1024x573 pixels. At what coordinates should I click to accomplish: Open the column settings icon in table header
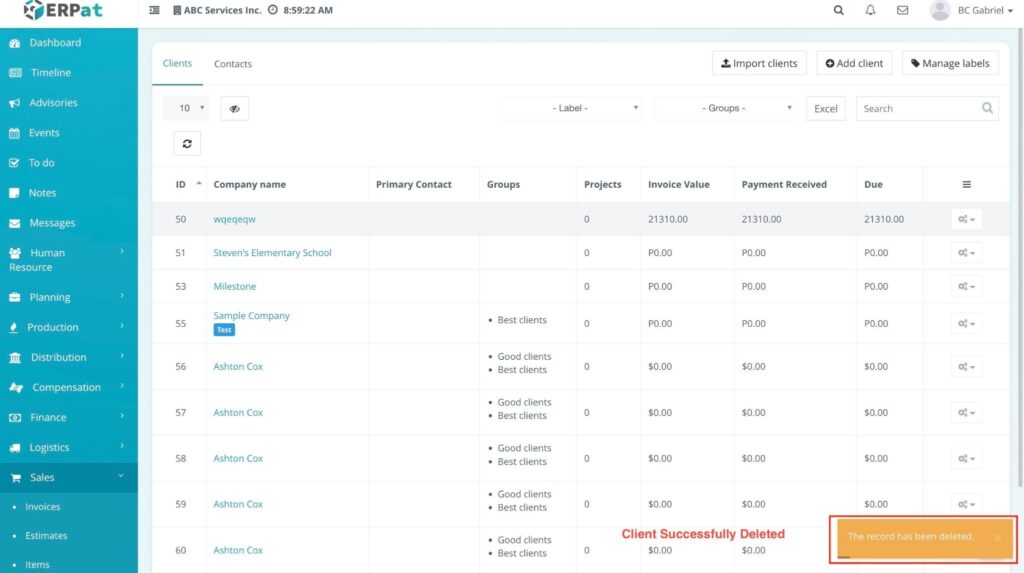(x=966, y=184)
